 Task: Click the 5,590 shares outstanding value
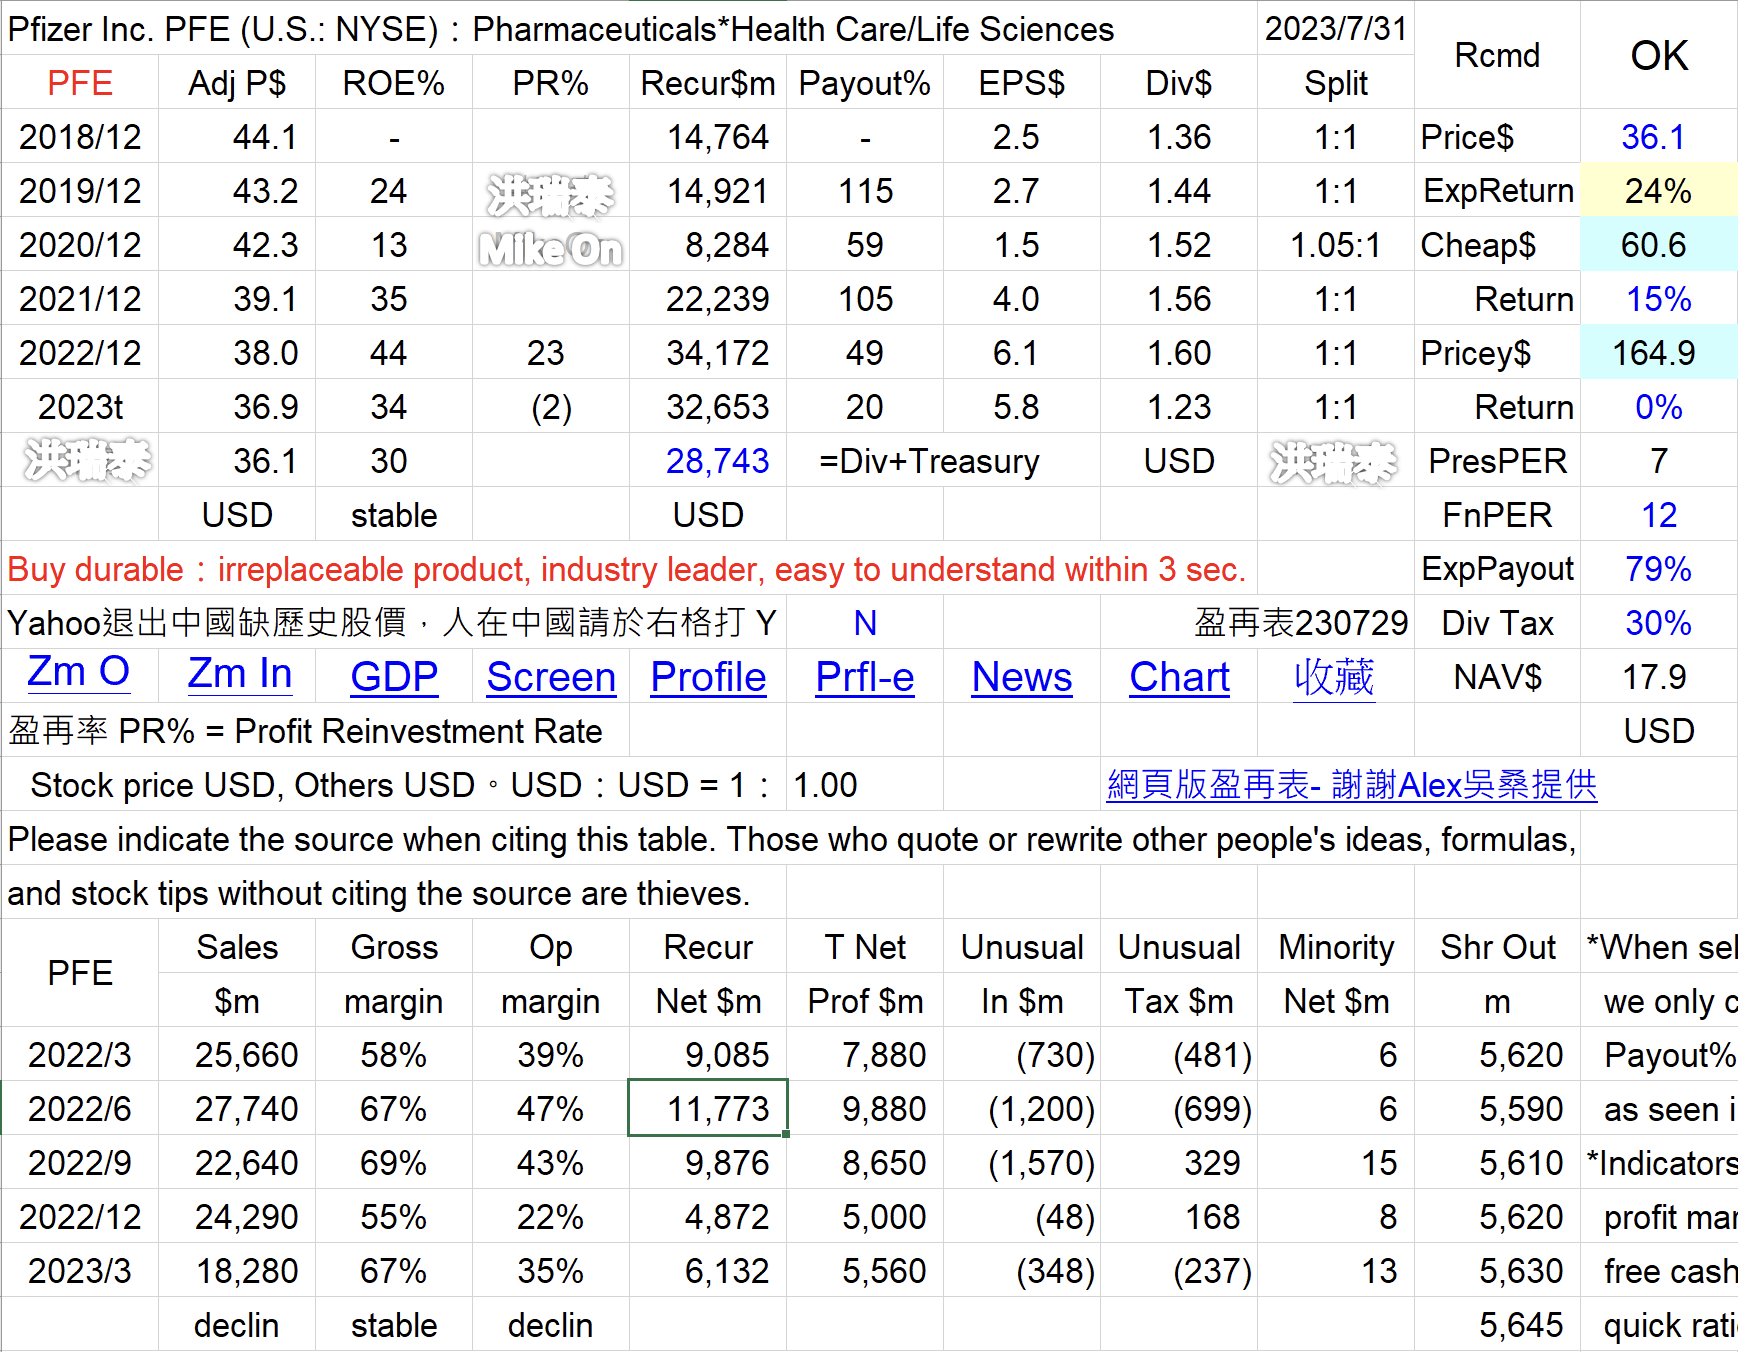pos(1497,1109)
